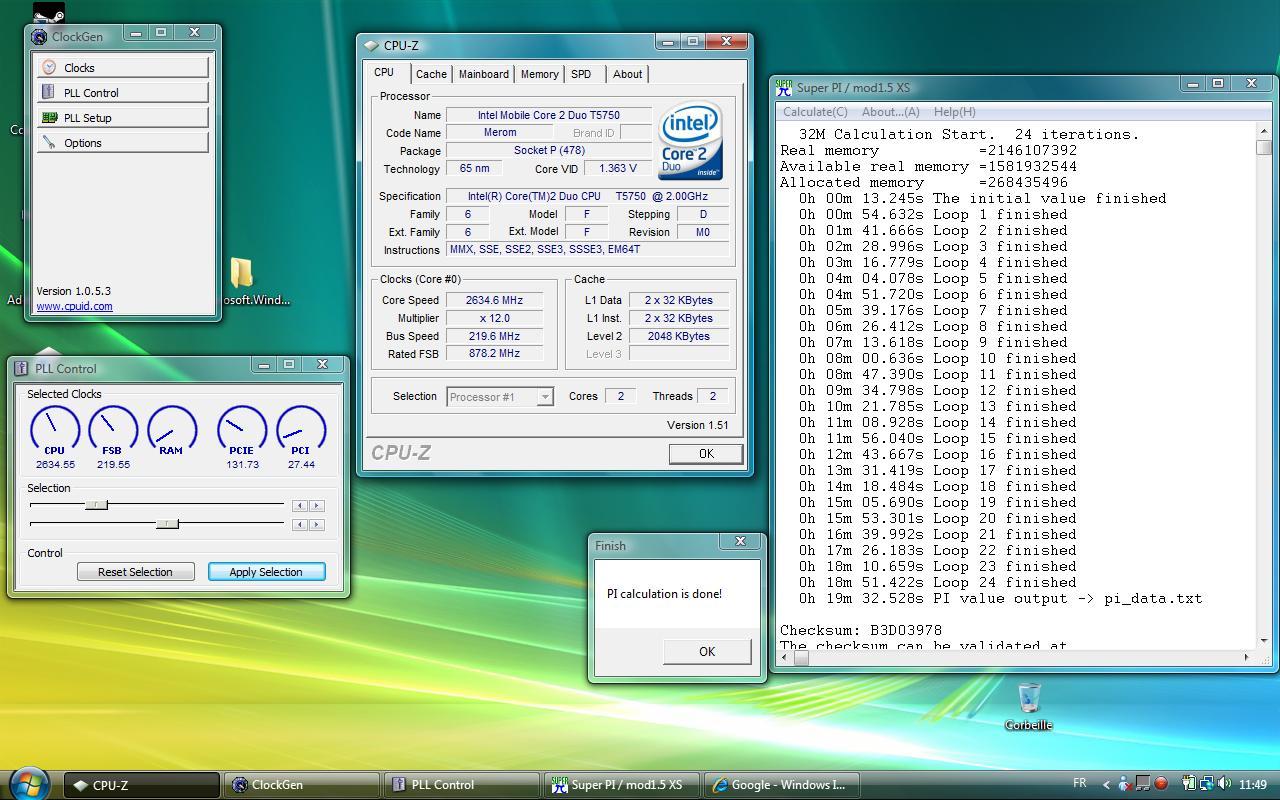This screenshot has width=1280, height=800.
Task: Click the Super PI scroll down arrow
Action: coord(1264,641)
